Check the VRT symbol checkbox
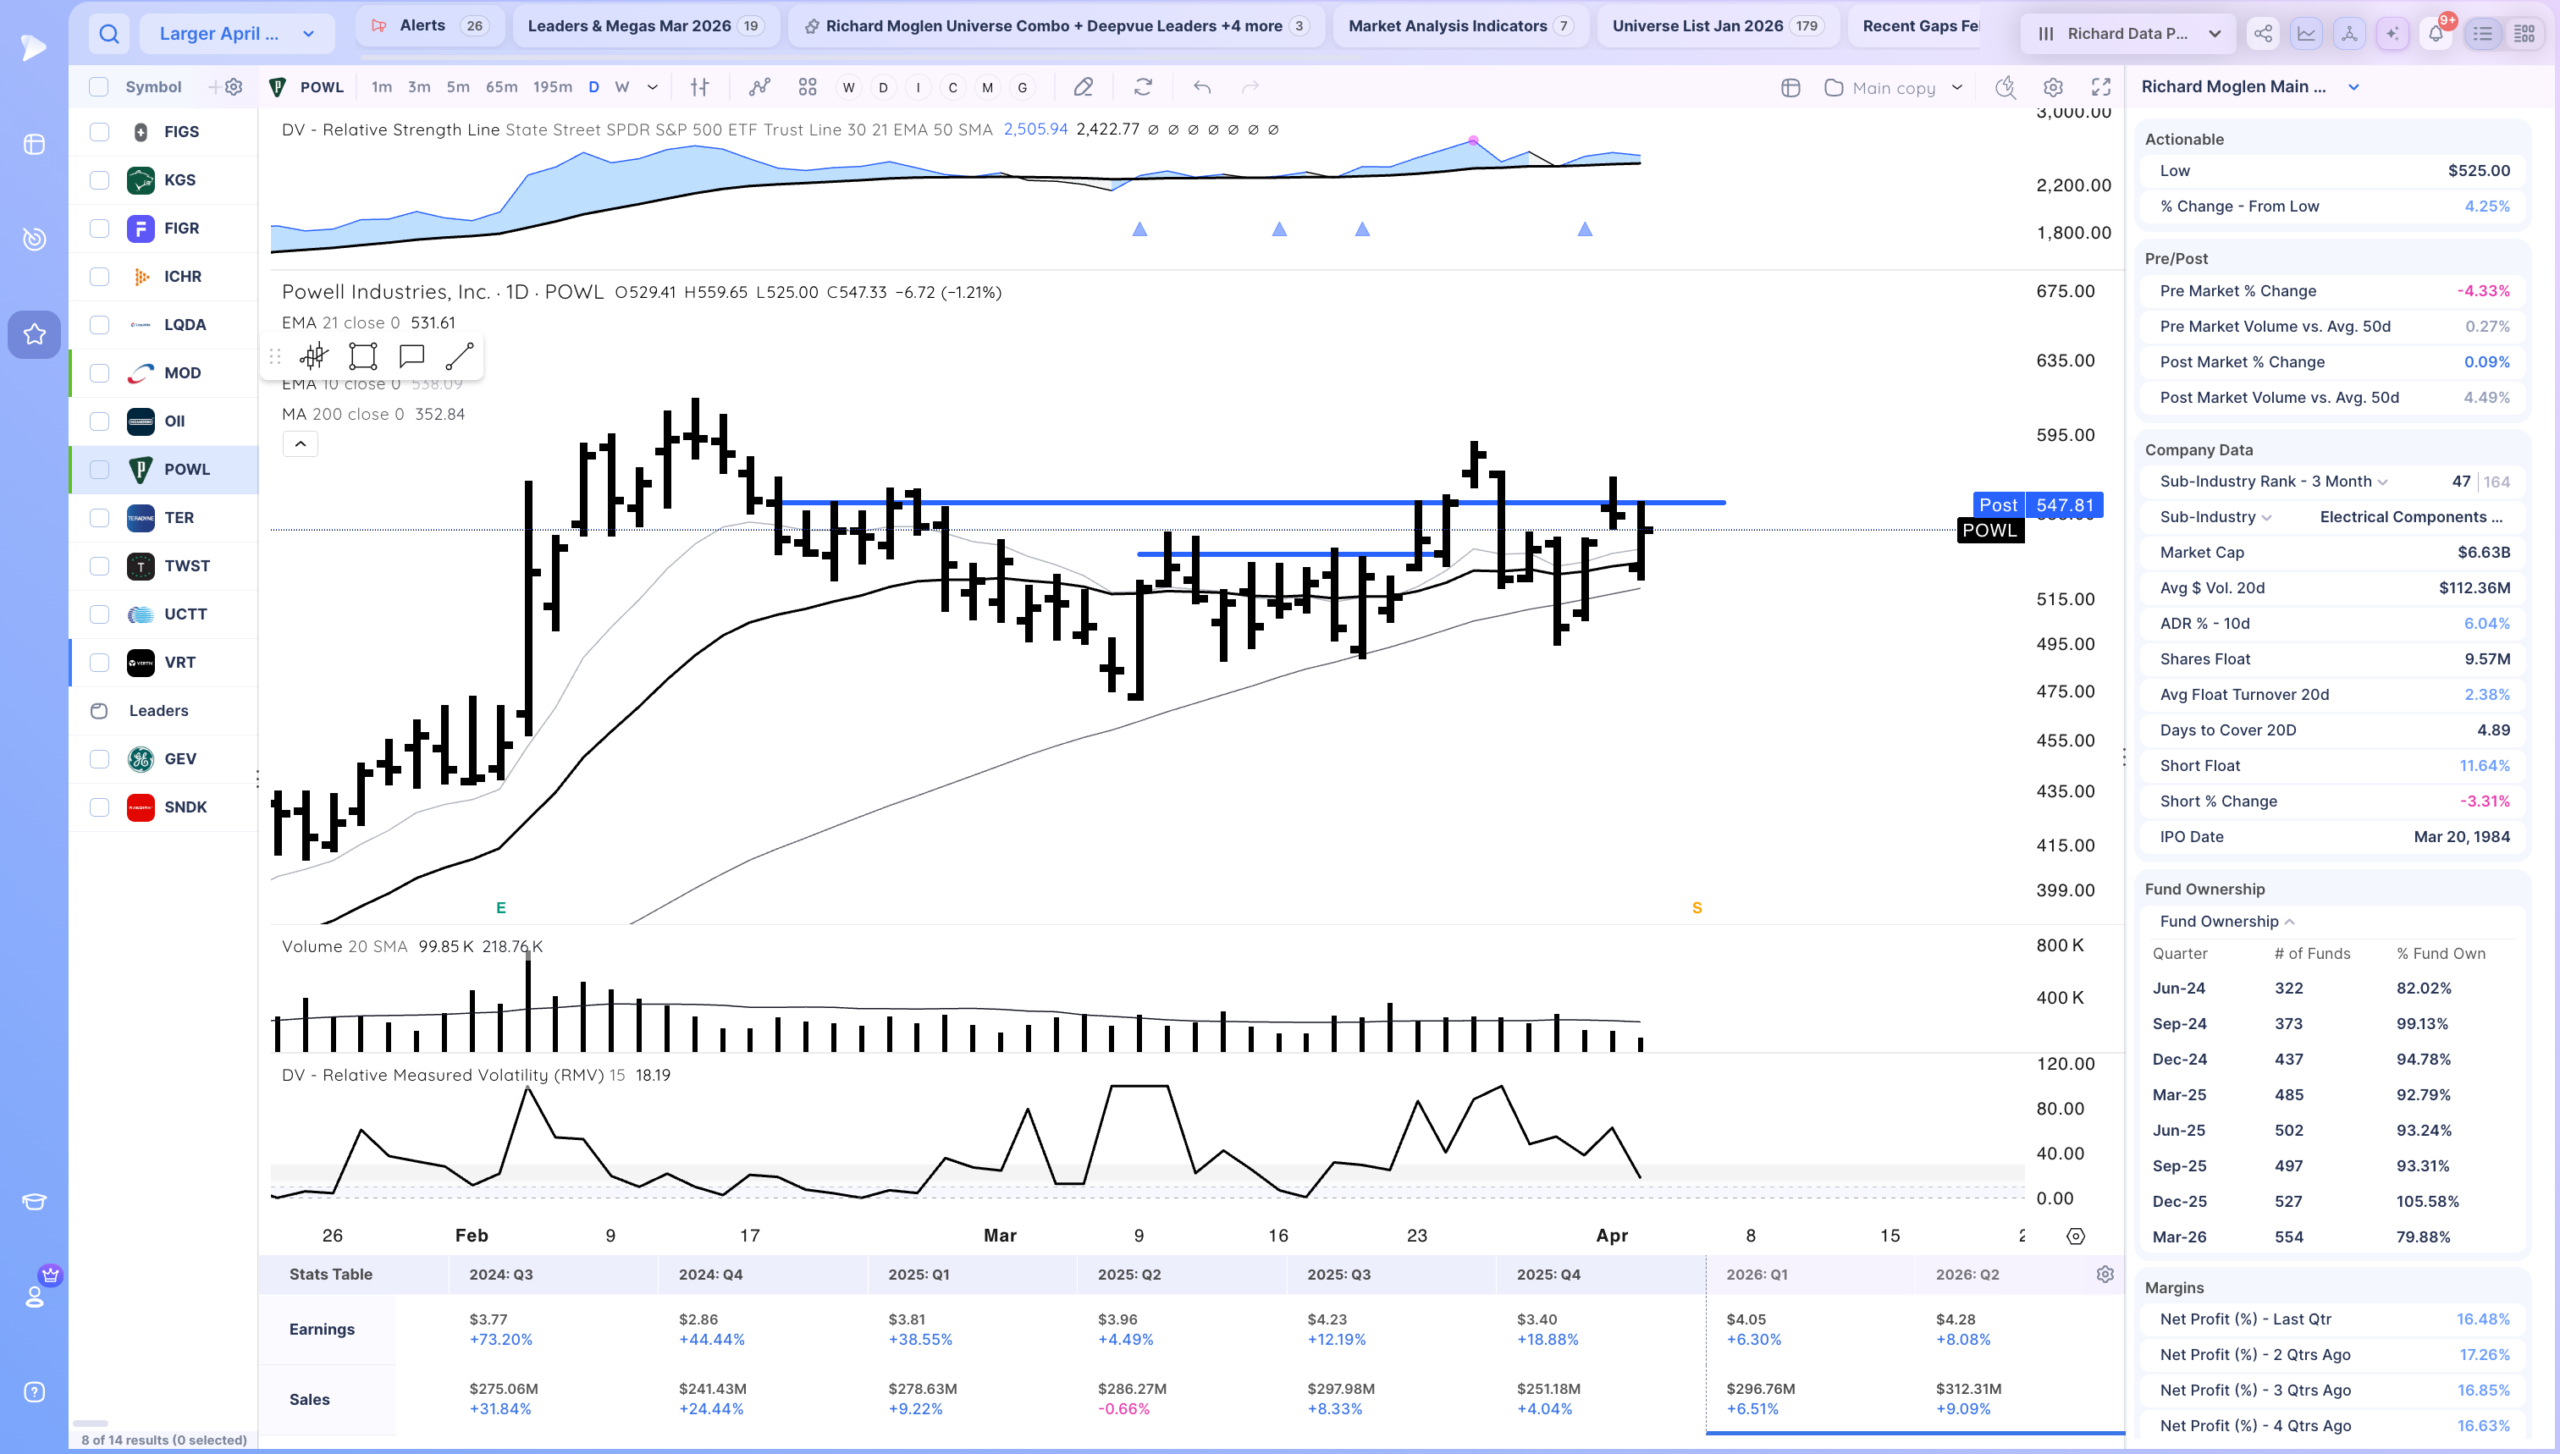Screen dimensions: 2560x1454 click(99, 663)
